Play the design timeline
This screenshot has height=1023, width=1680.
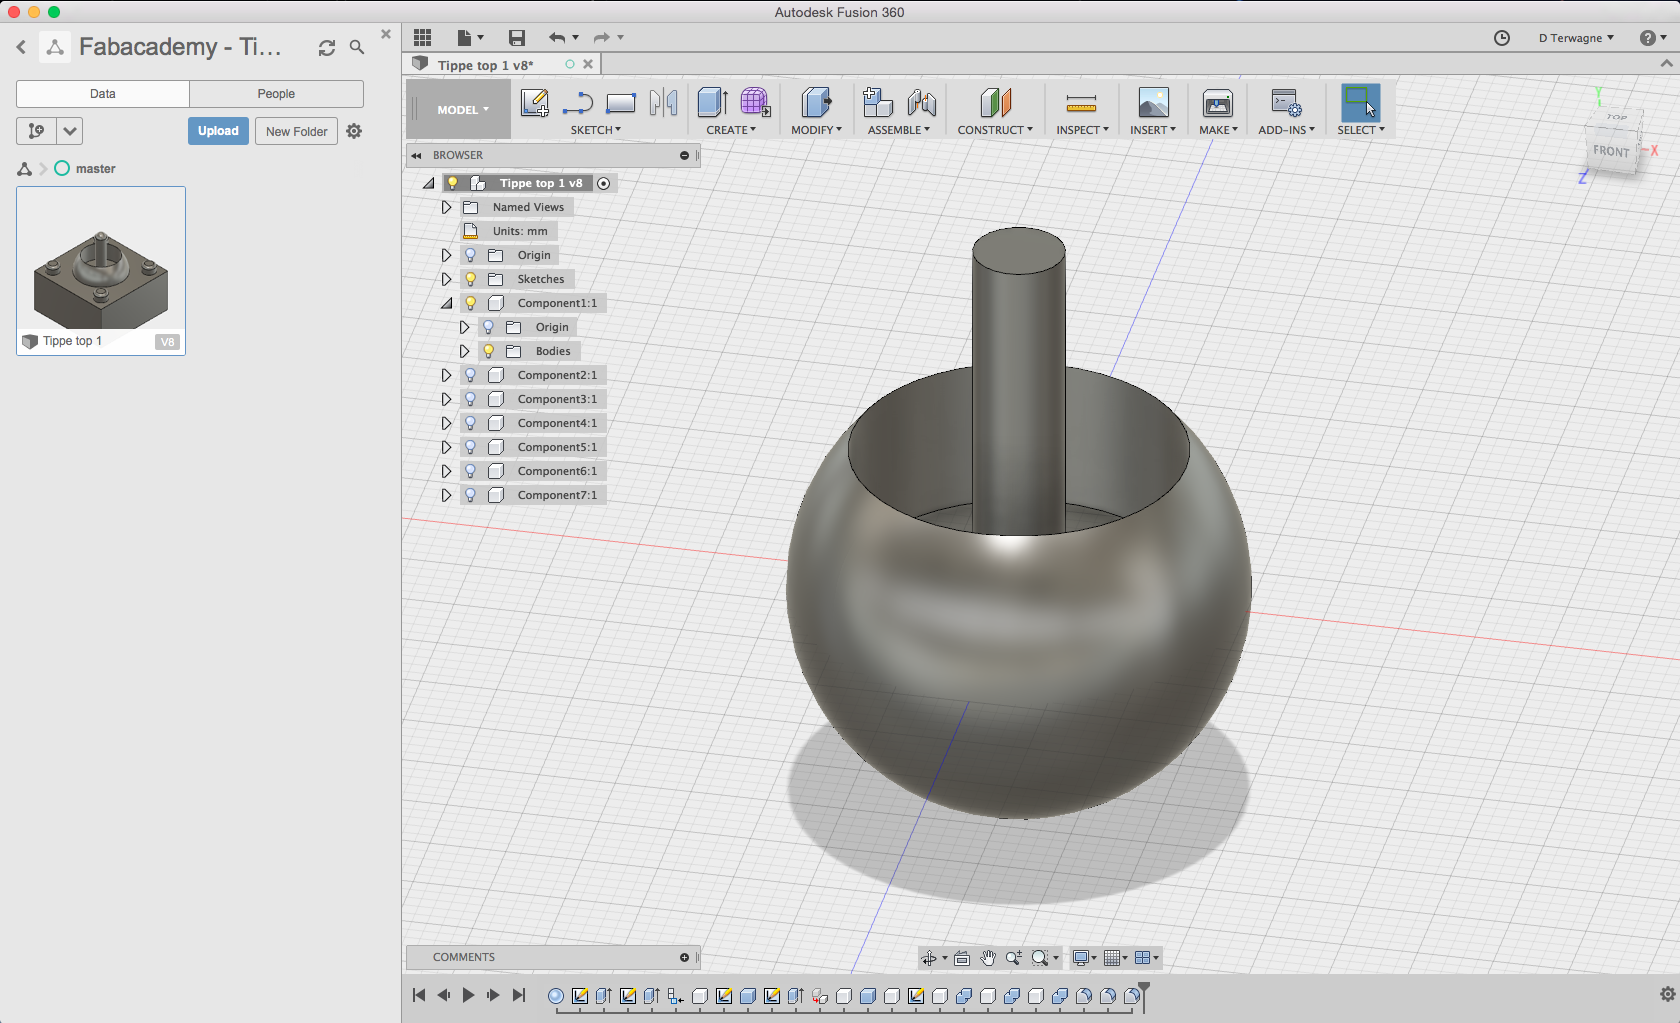tap(468, 995)
